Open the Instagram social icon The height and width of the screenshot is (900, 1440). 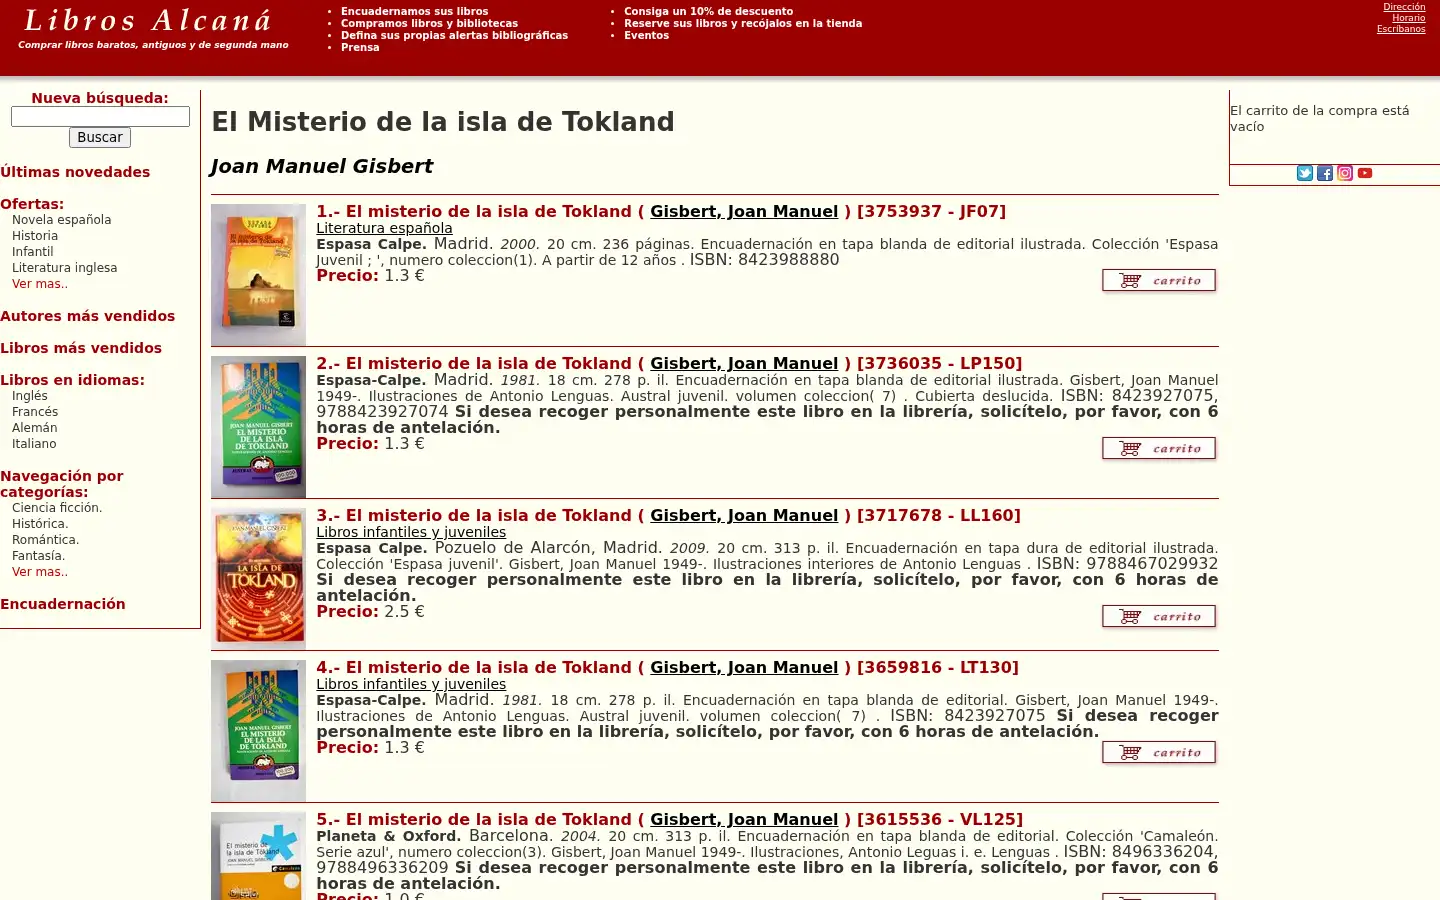[x=1345, y=173]
